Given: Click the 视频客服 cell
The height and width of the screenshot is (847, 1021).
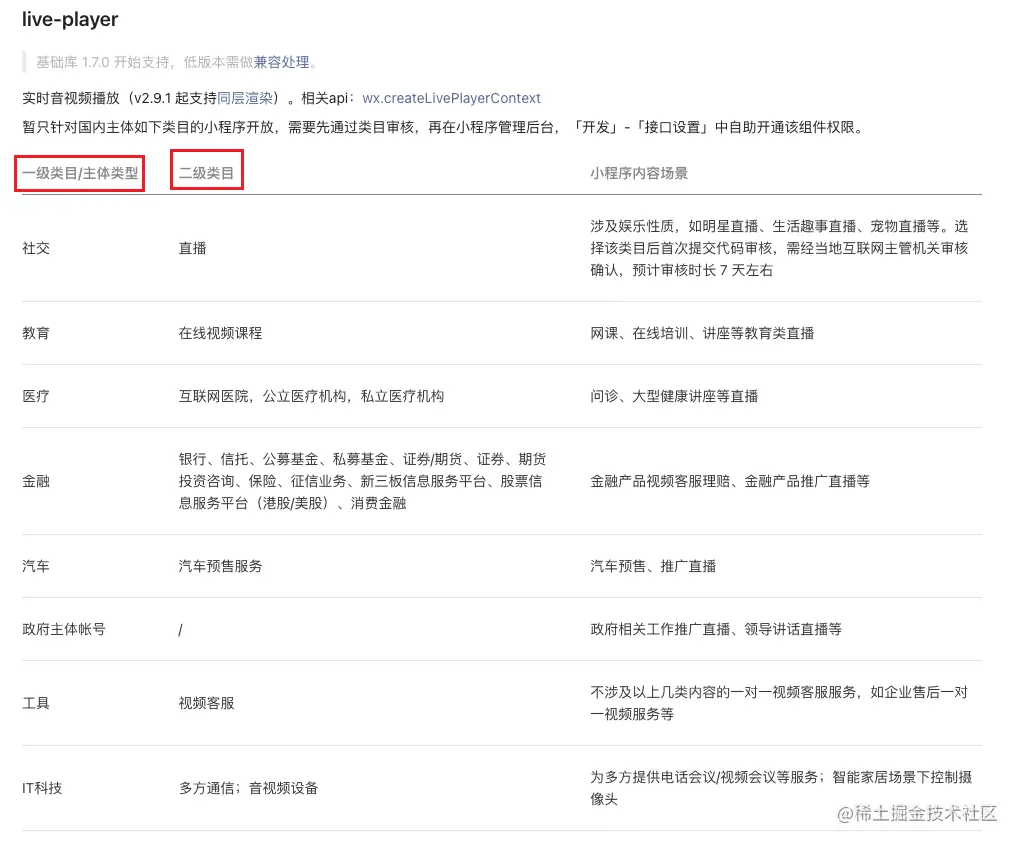Looking at the screenshot, I should [206, 703].
